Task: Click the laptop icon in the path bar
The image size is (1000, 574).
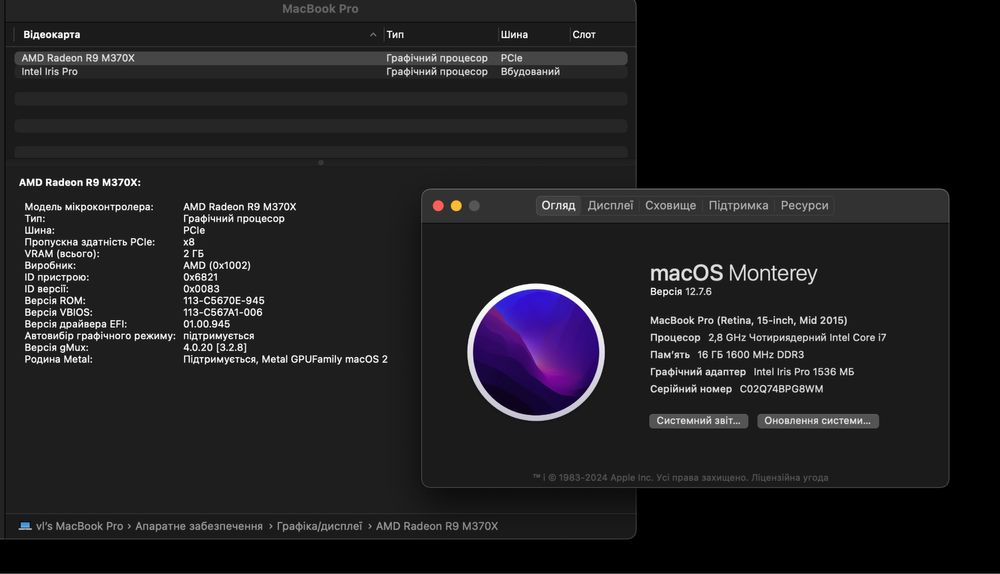Action: [x=25, y=526]
